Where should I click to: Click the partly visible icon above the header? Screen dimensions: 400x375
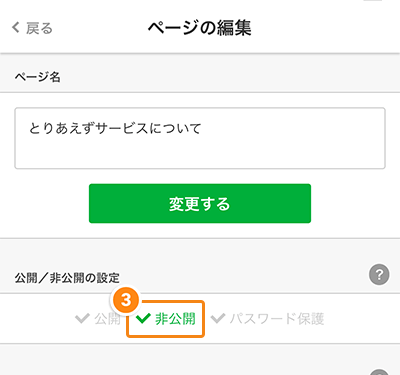[372, 1]
